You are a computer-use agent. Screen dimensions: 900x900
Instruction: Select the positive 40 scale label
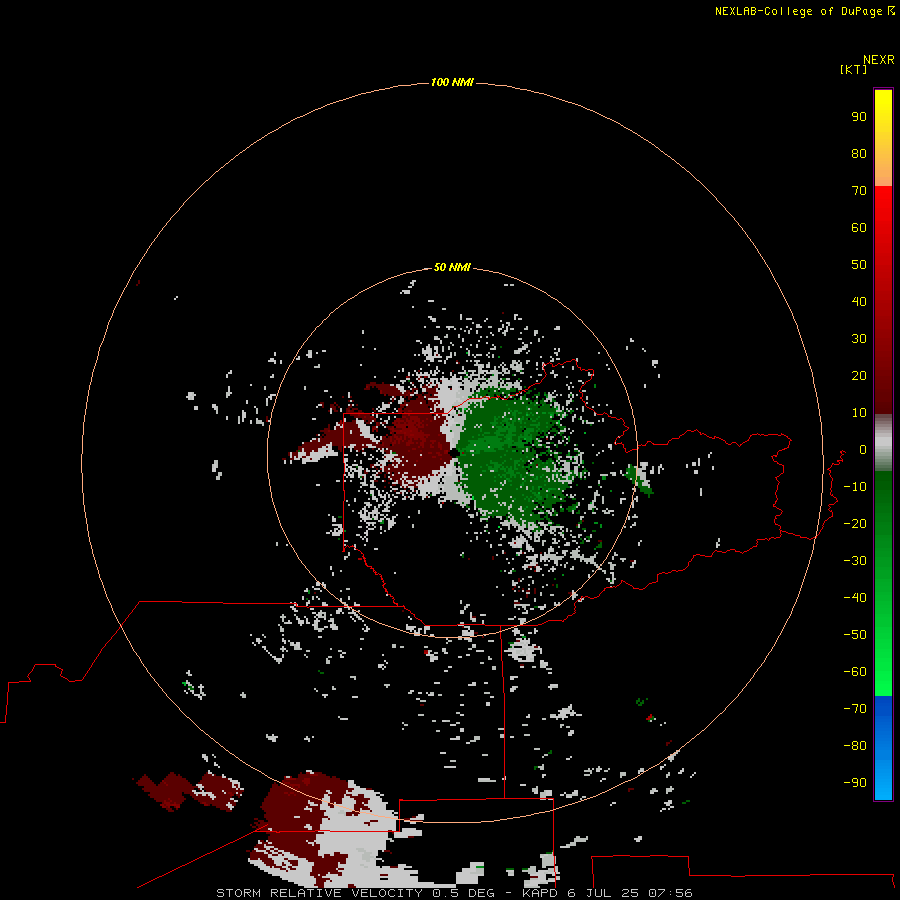point(859,301)
